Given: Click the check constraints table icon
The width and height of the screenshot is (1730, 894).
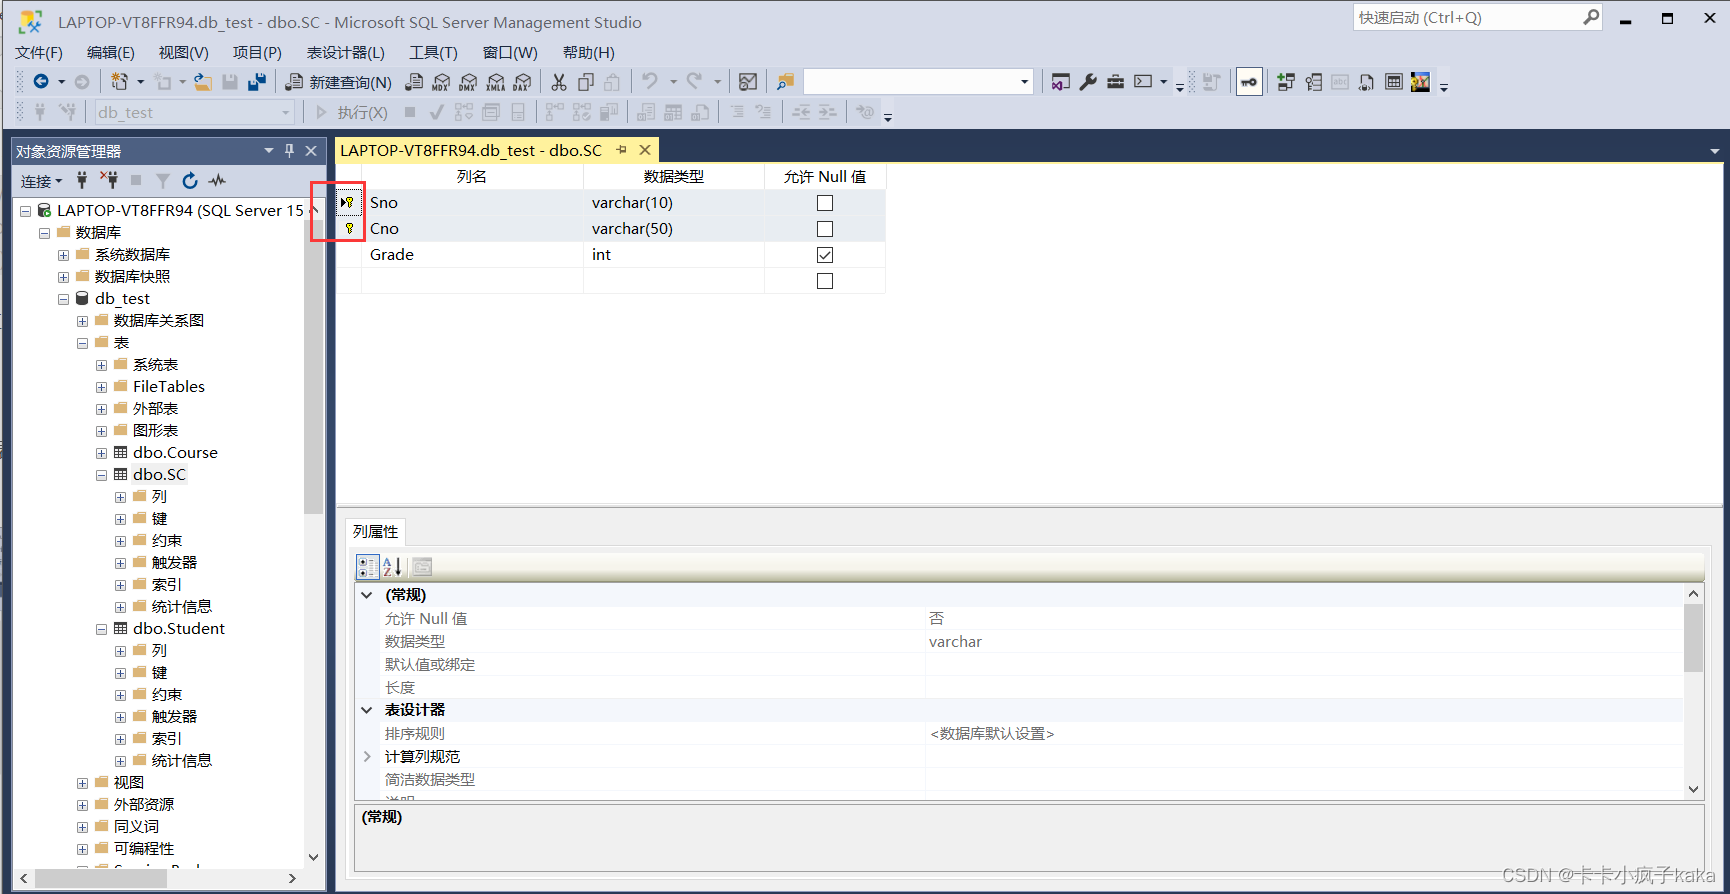Looking at the screenshot, I should [1393, 82].
